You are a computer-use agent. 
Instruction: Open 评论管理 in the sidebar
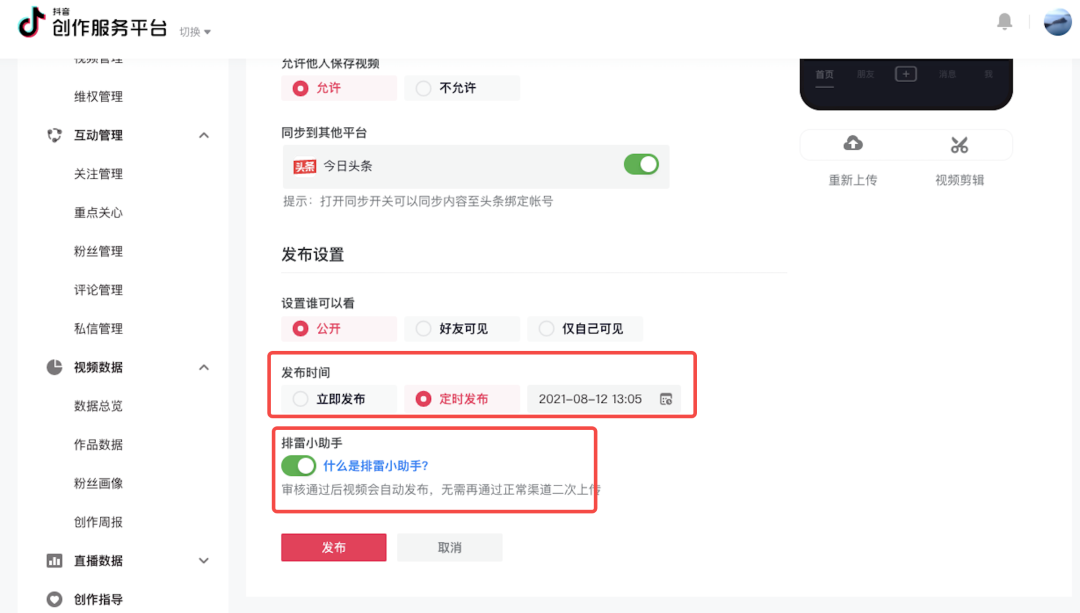point(98,290)
